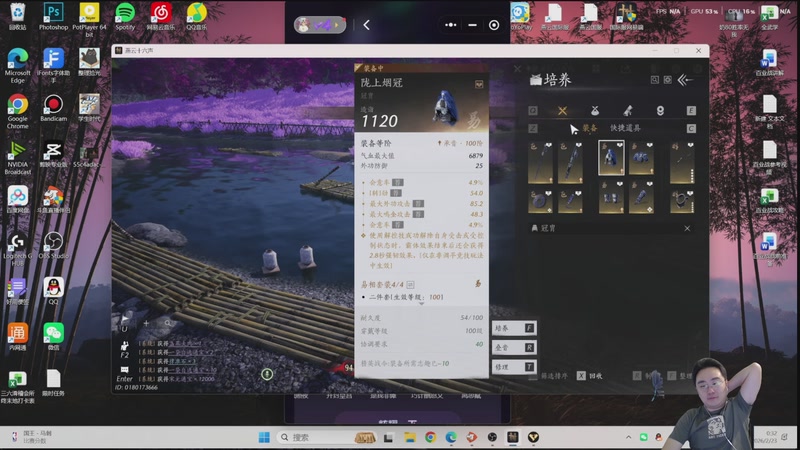Click the back chevron in top overlay bar
800x450 pixels.
point(366,24)
